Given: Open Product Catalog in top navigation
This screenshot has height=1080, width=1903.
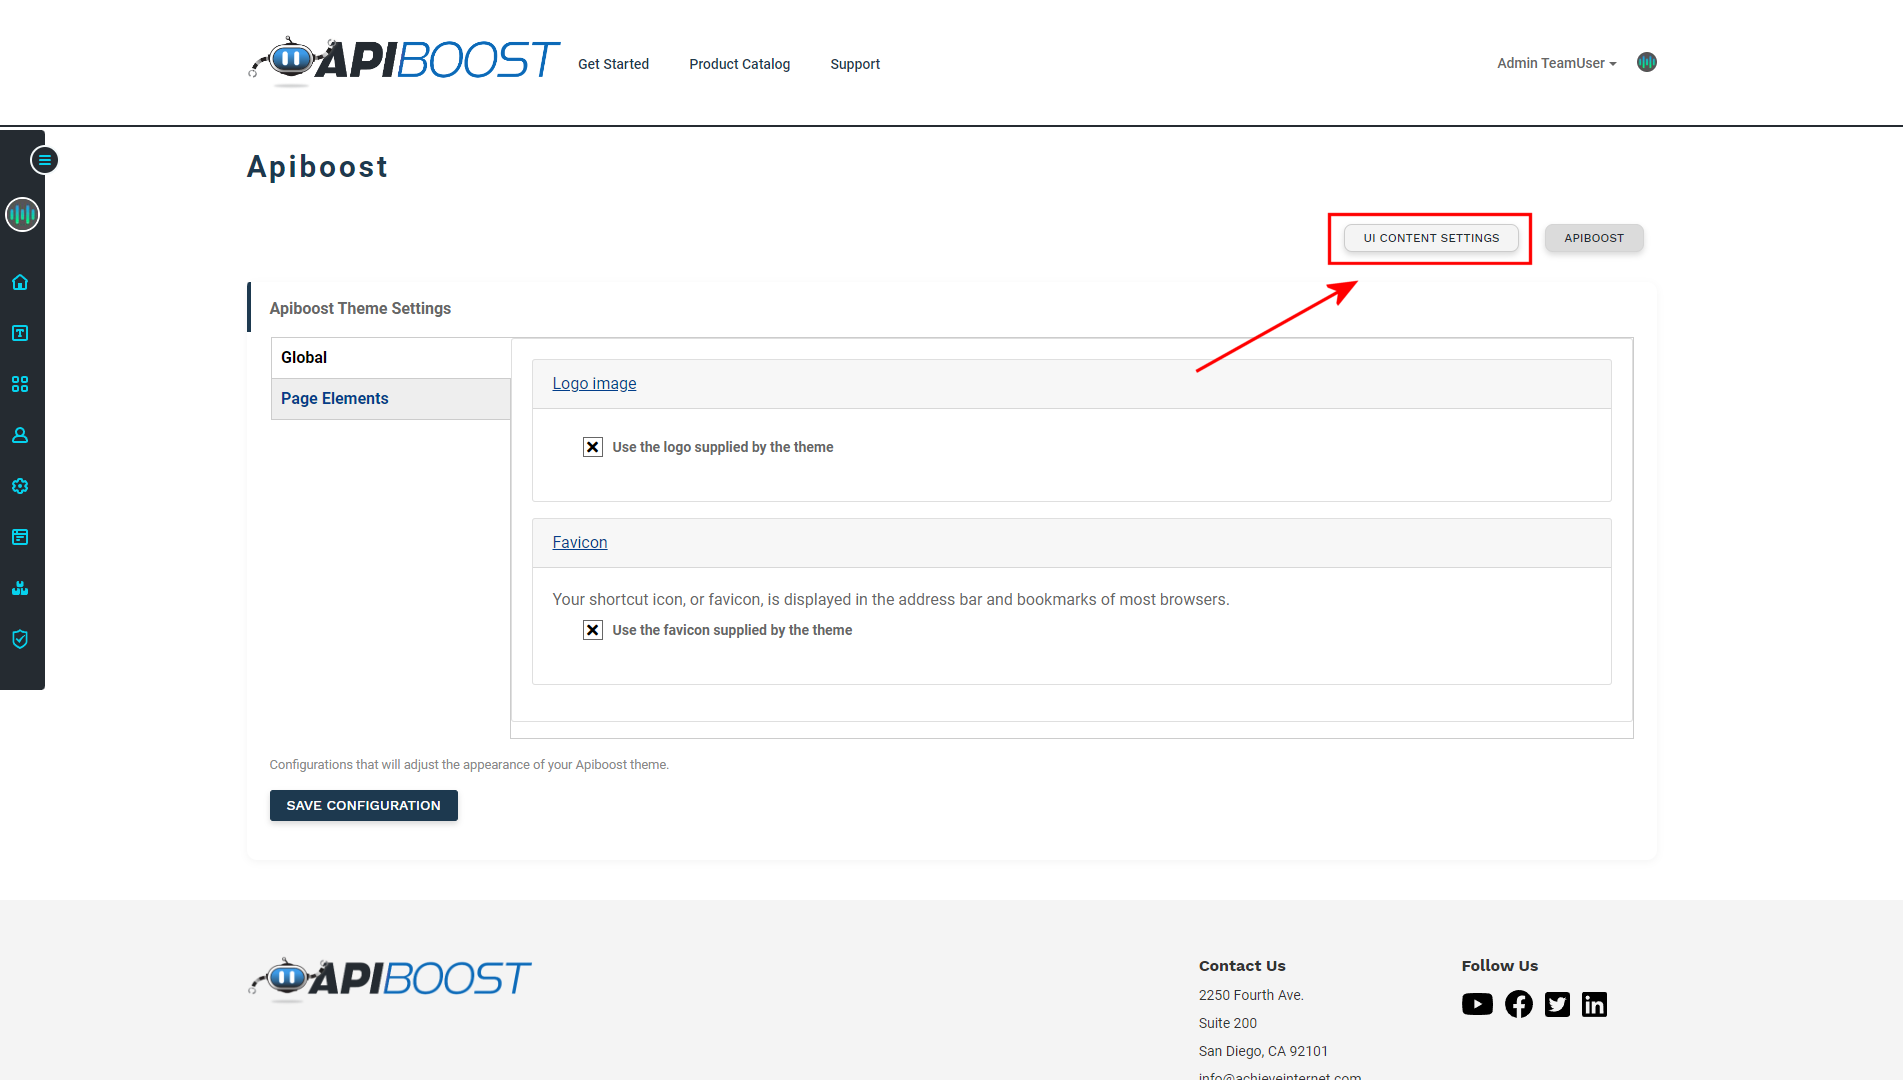Looking at the screenshot, I should [x=739, y=64].
